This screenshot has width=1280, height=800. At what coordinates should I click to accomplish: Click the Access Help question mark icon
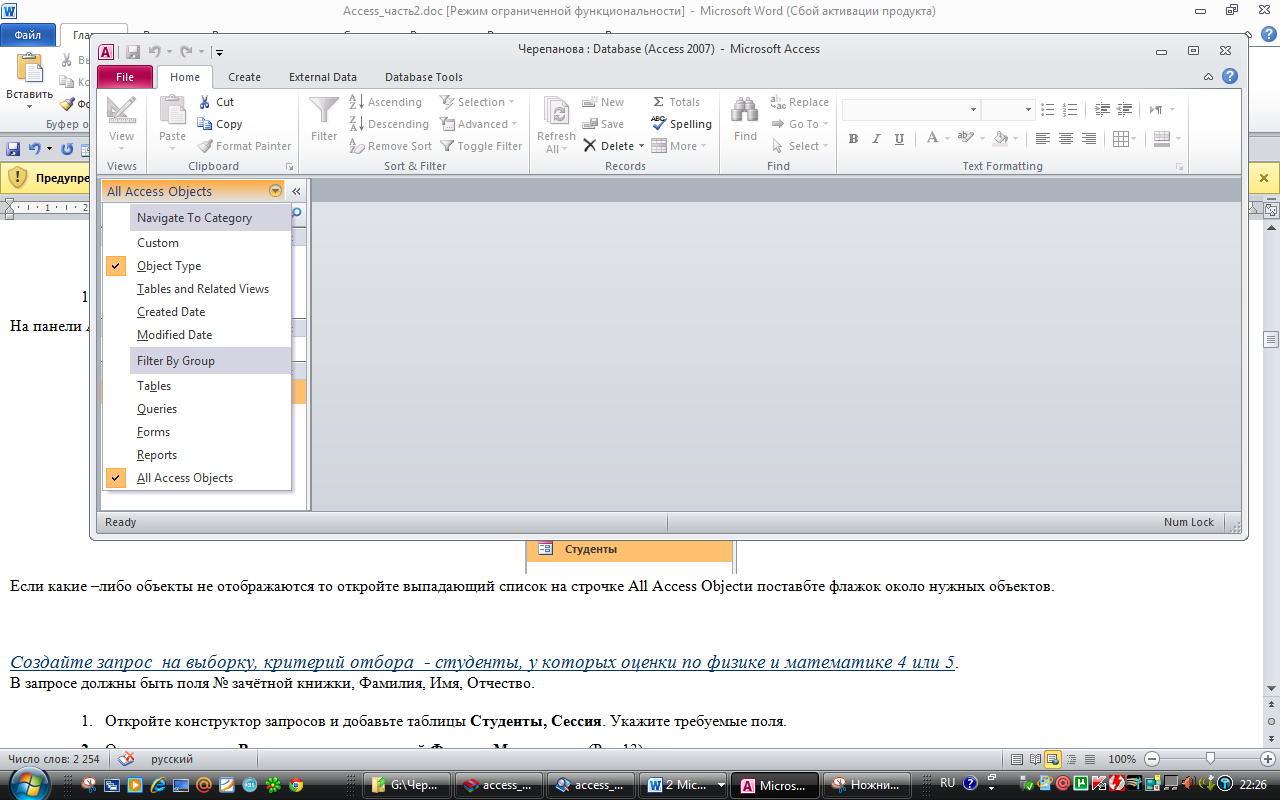tap(1230, 76)
